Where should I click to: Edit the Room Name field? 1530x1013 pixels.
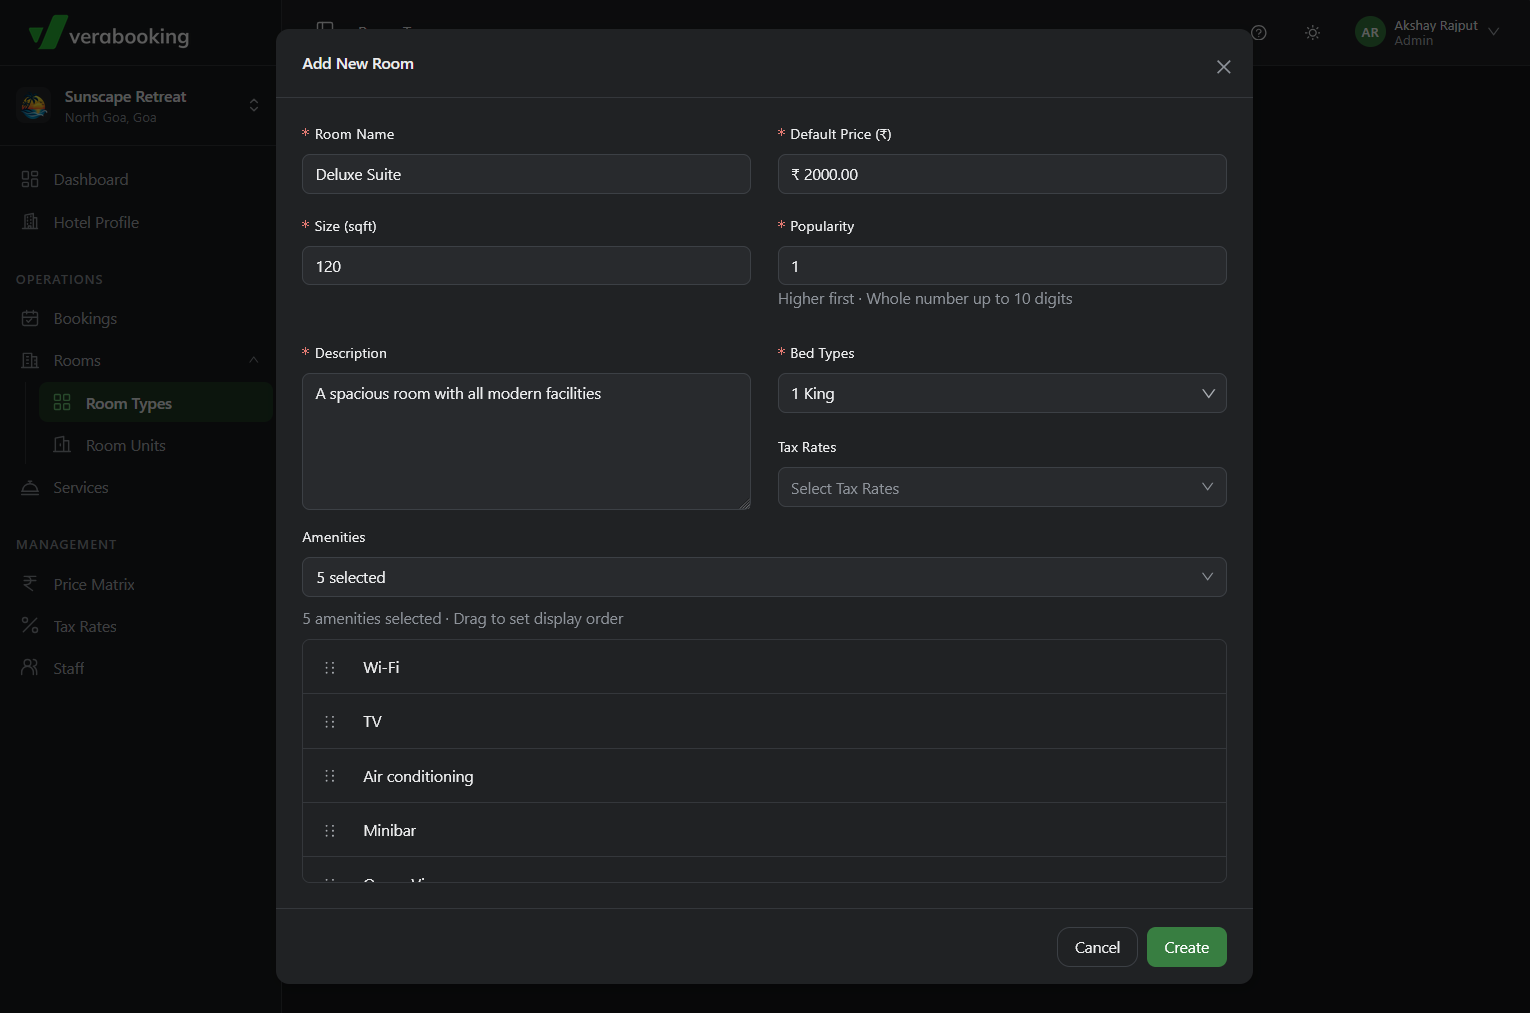(526, 174)
